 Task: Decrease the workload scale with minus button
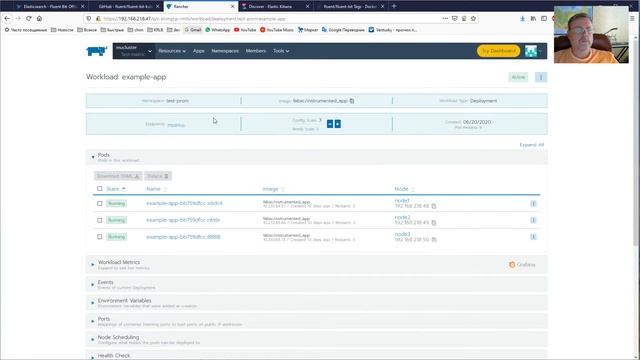tap(330, 124)
